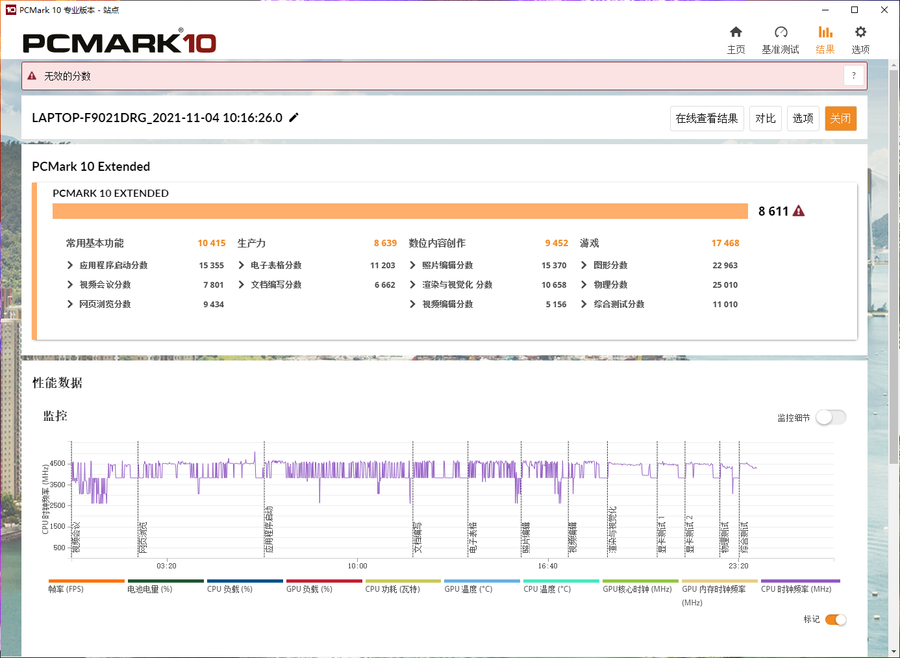Click the 在线查看结果 button

[706, 119]
